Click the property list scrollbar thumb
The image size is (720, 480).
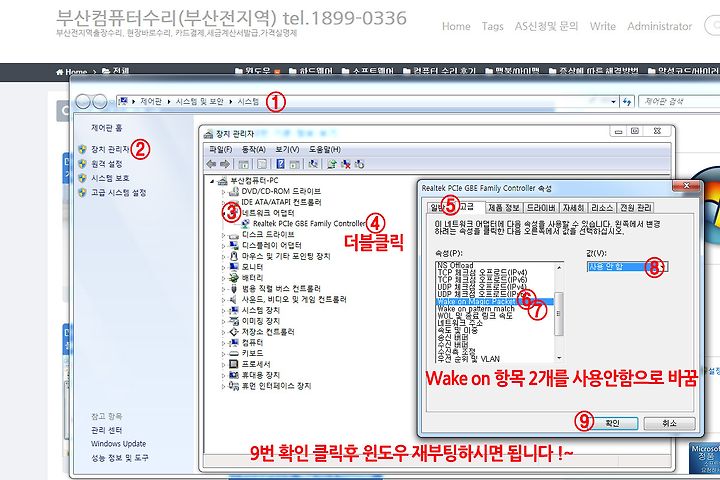point(559,314)
